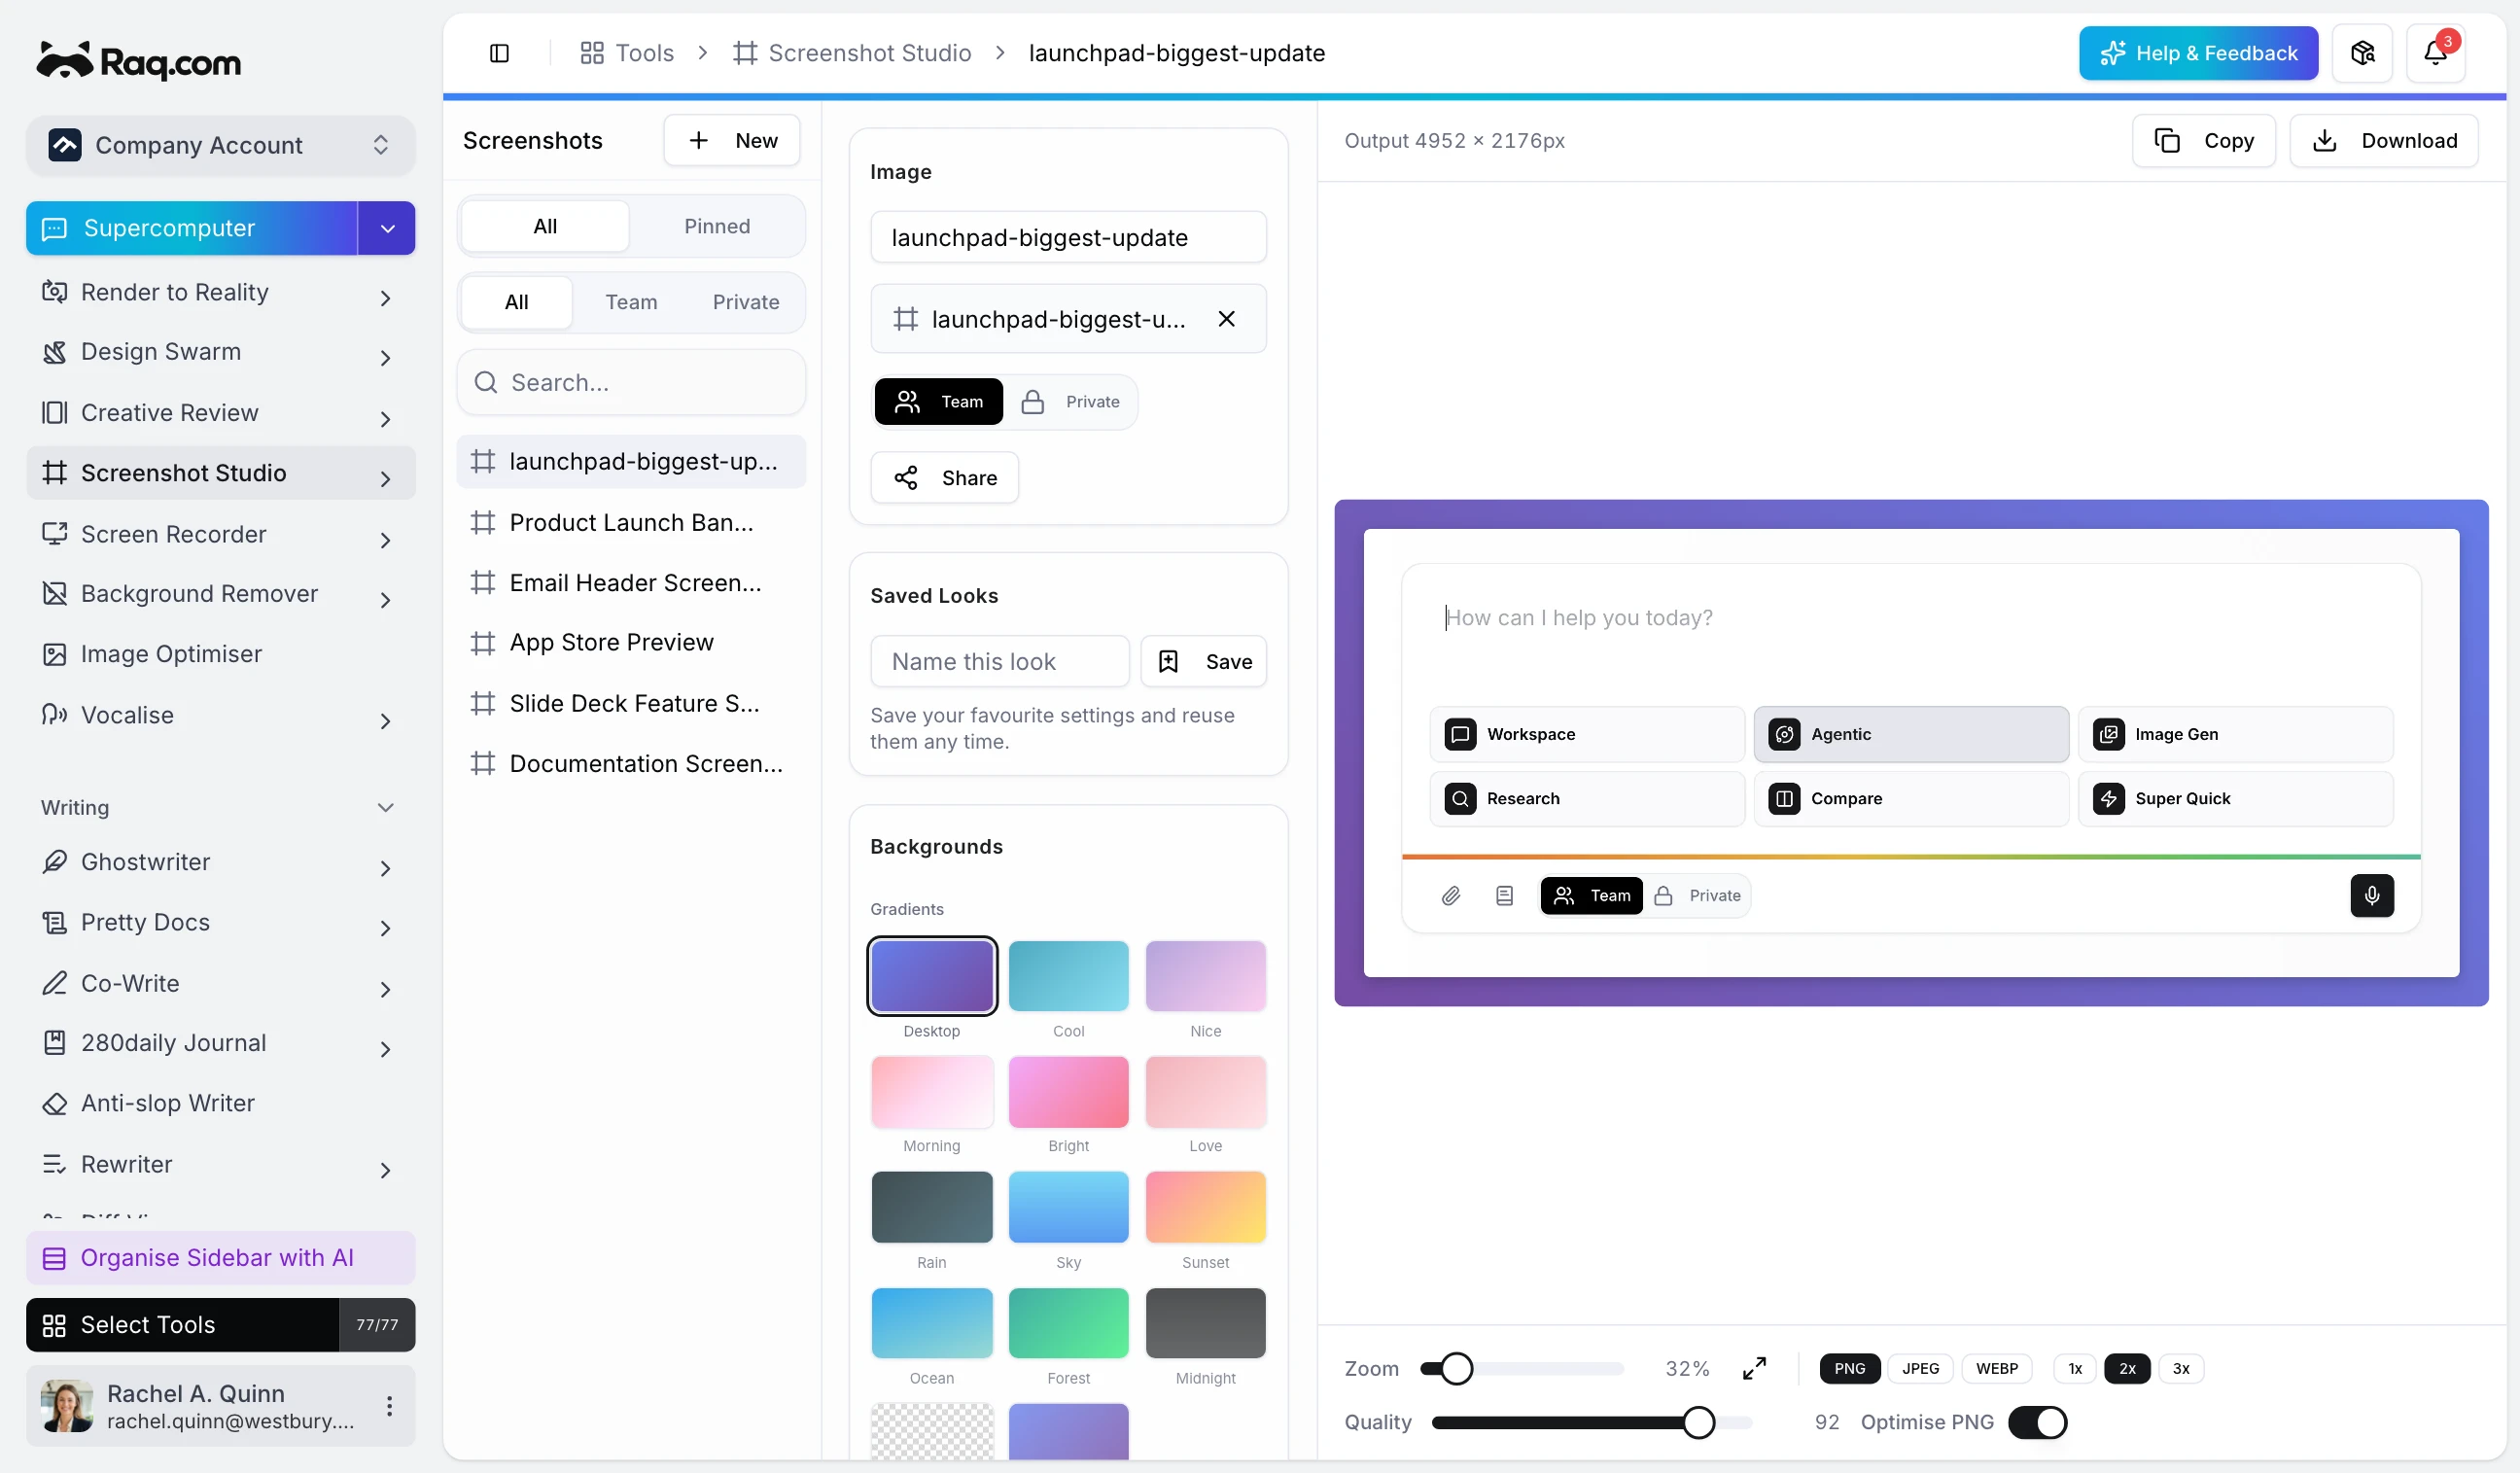Open the notifications bell
Image resolution: width=2520 pixels, height=1473 pixels.
click(2435, 53)
